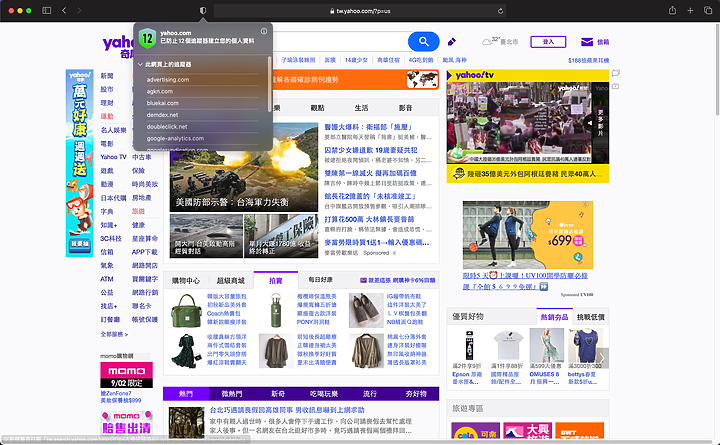Click the momo 9/02限定 ad banner
Screen dimensions: 720x445
126,375
